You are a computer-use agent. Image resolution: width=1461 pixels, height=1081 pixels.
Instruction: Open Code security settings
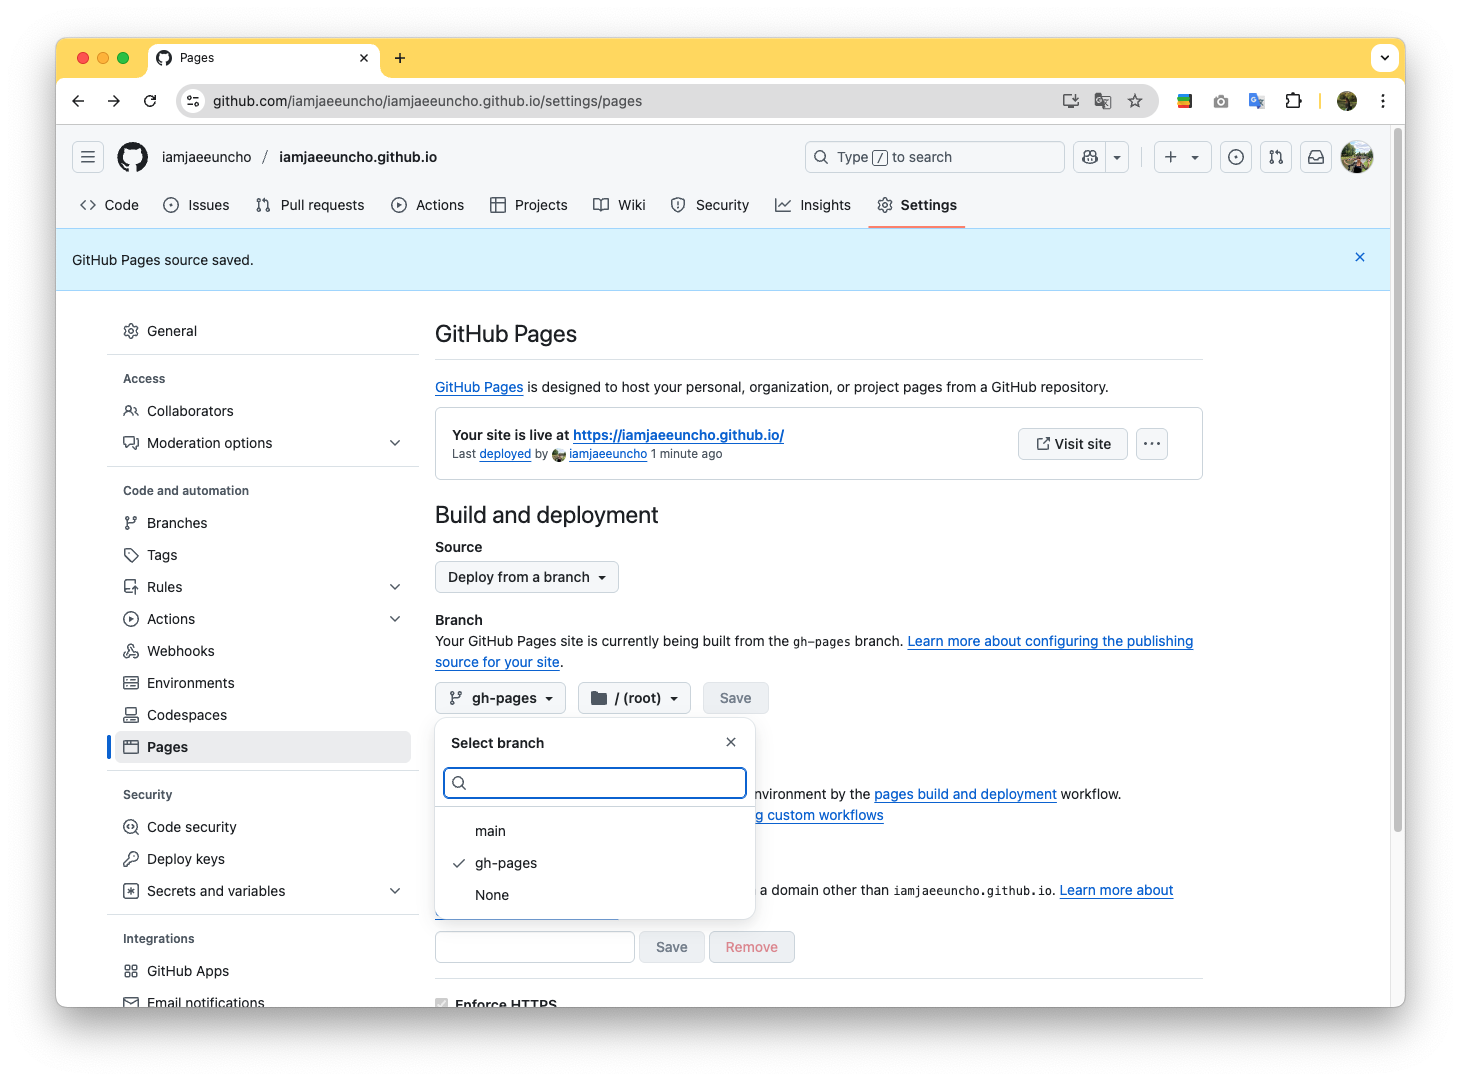coord(263,827)
